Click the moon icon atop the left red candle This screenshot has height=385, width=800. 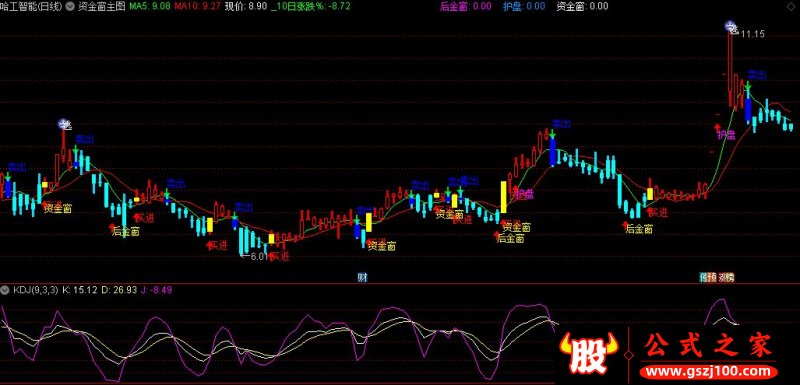(64, 124)
